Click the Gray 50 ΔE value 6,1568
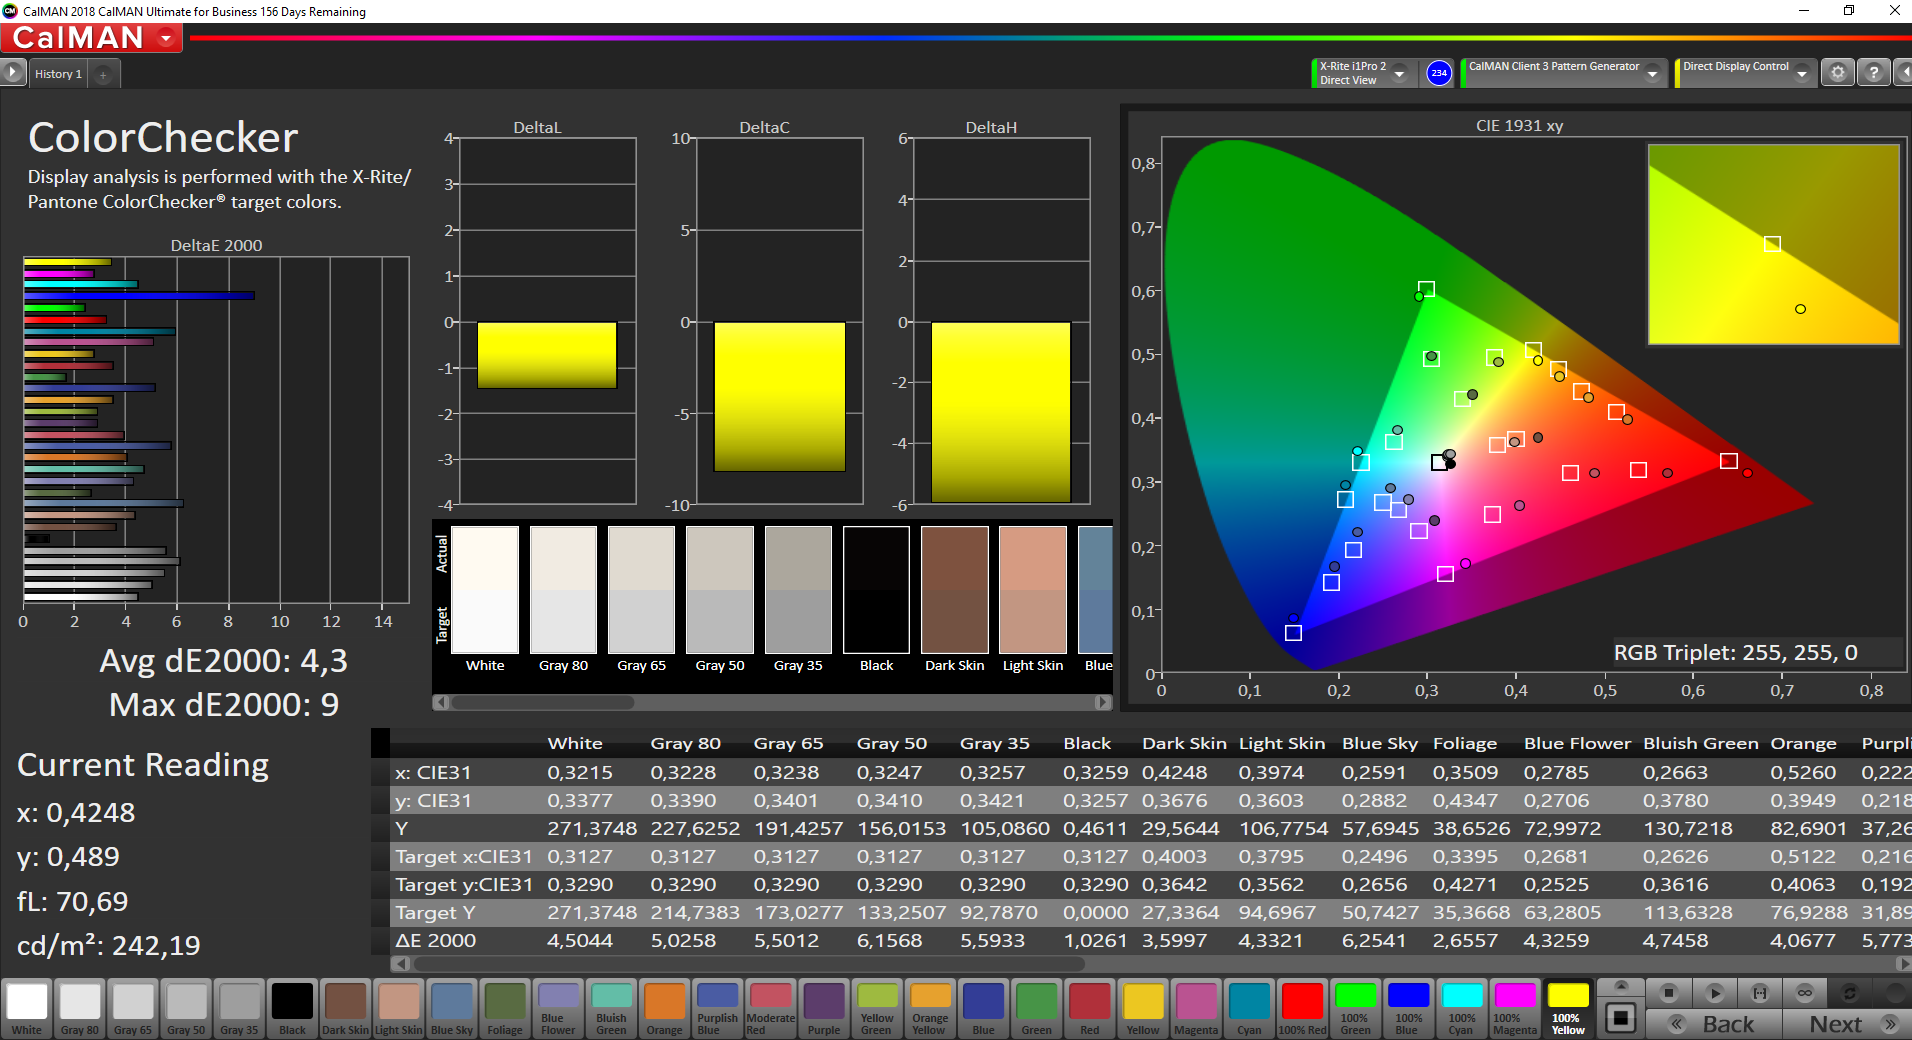The height and width of the screenshot is (1040, 1912). coord(892,941)
